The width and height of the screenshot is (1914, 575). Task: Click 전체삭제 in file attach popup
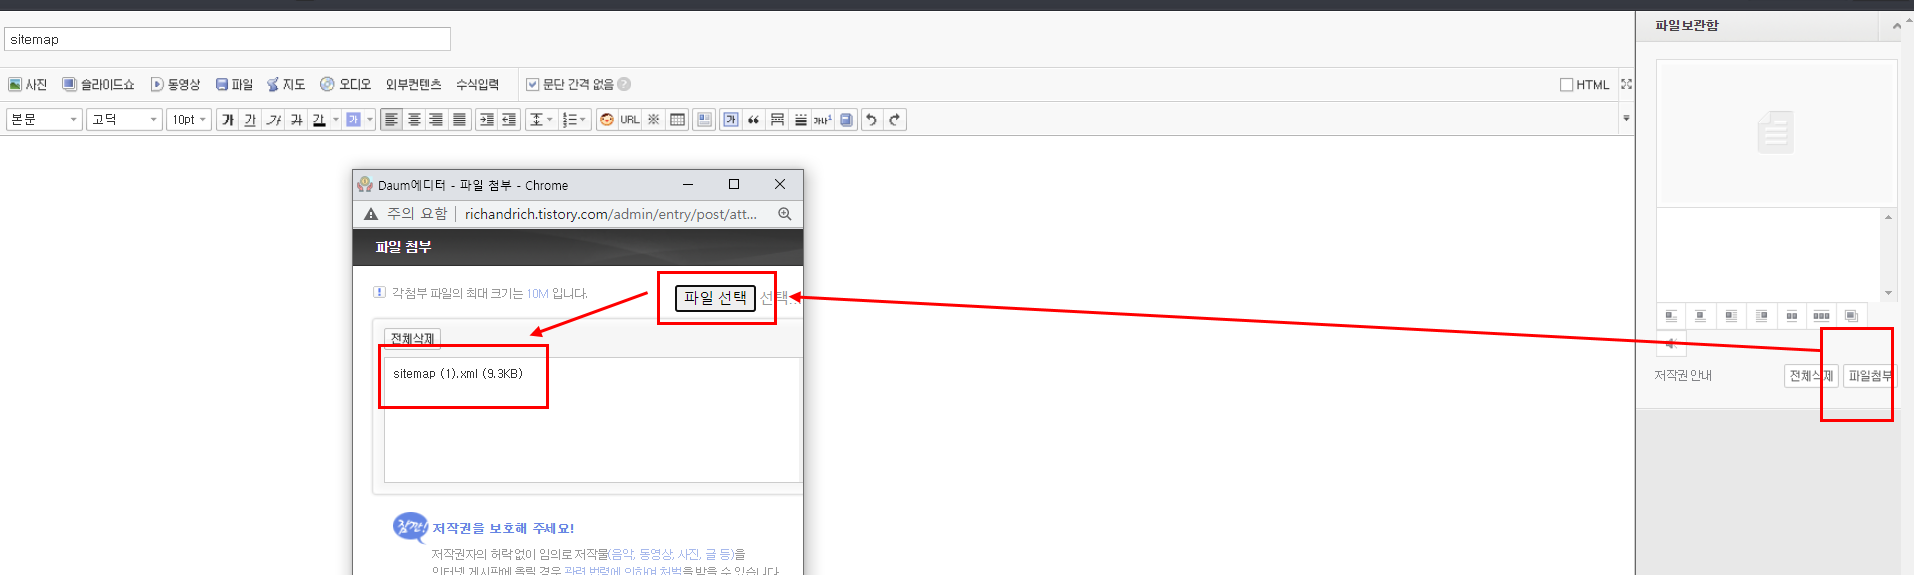412,338
